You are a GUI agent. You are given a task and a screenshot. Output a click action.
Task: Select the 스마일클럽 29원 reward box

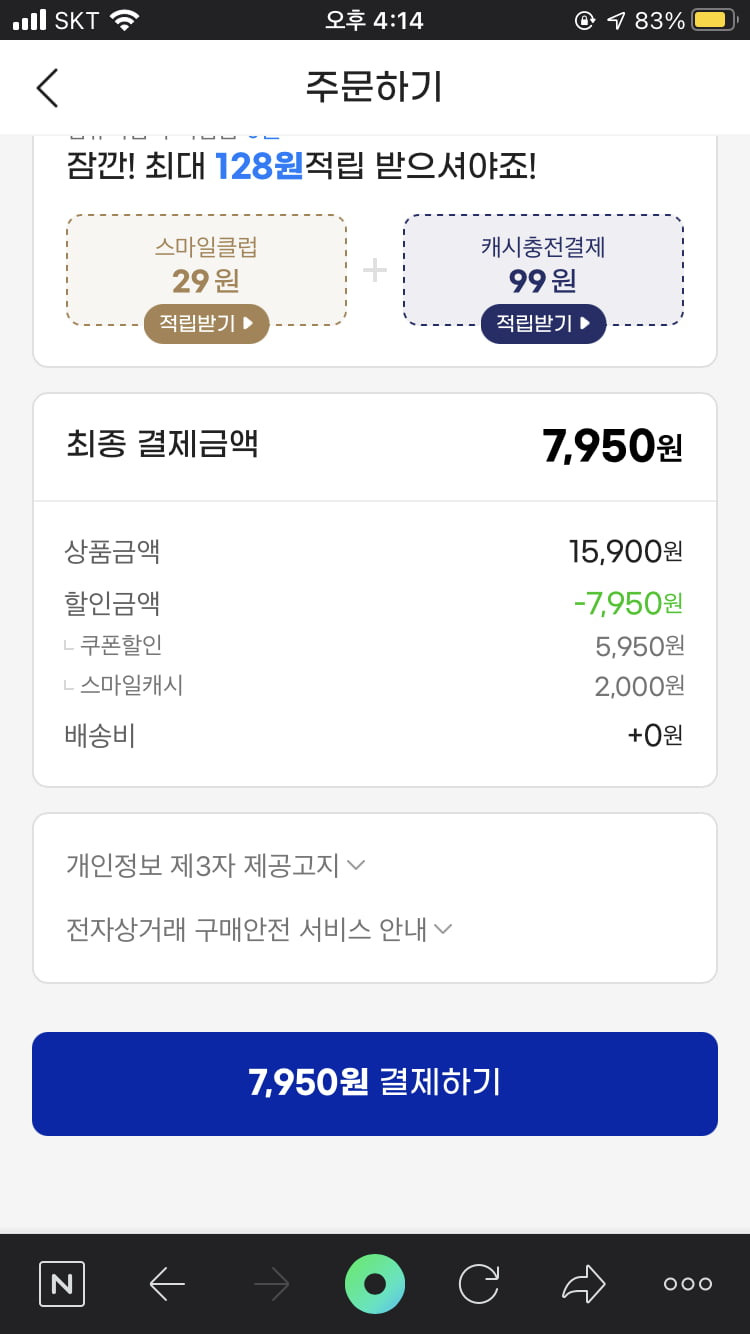(x=207, y=270)
